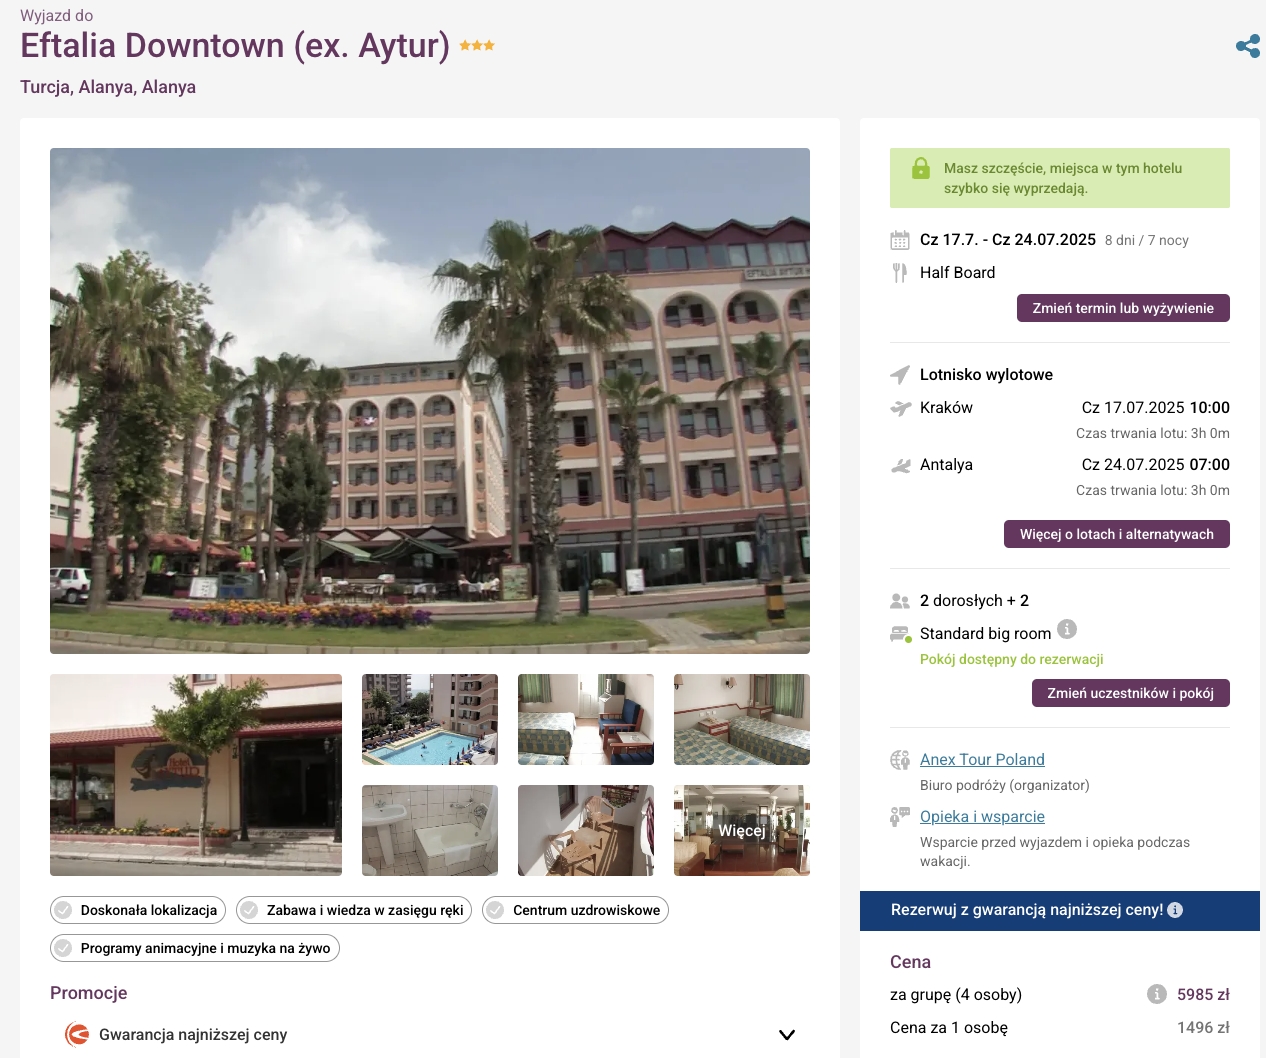Click the Więcej photos thumbnail

click(x=742, y=831)
